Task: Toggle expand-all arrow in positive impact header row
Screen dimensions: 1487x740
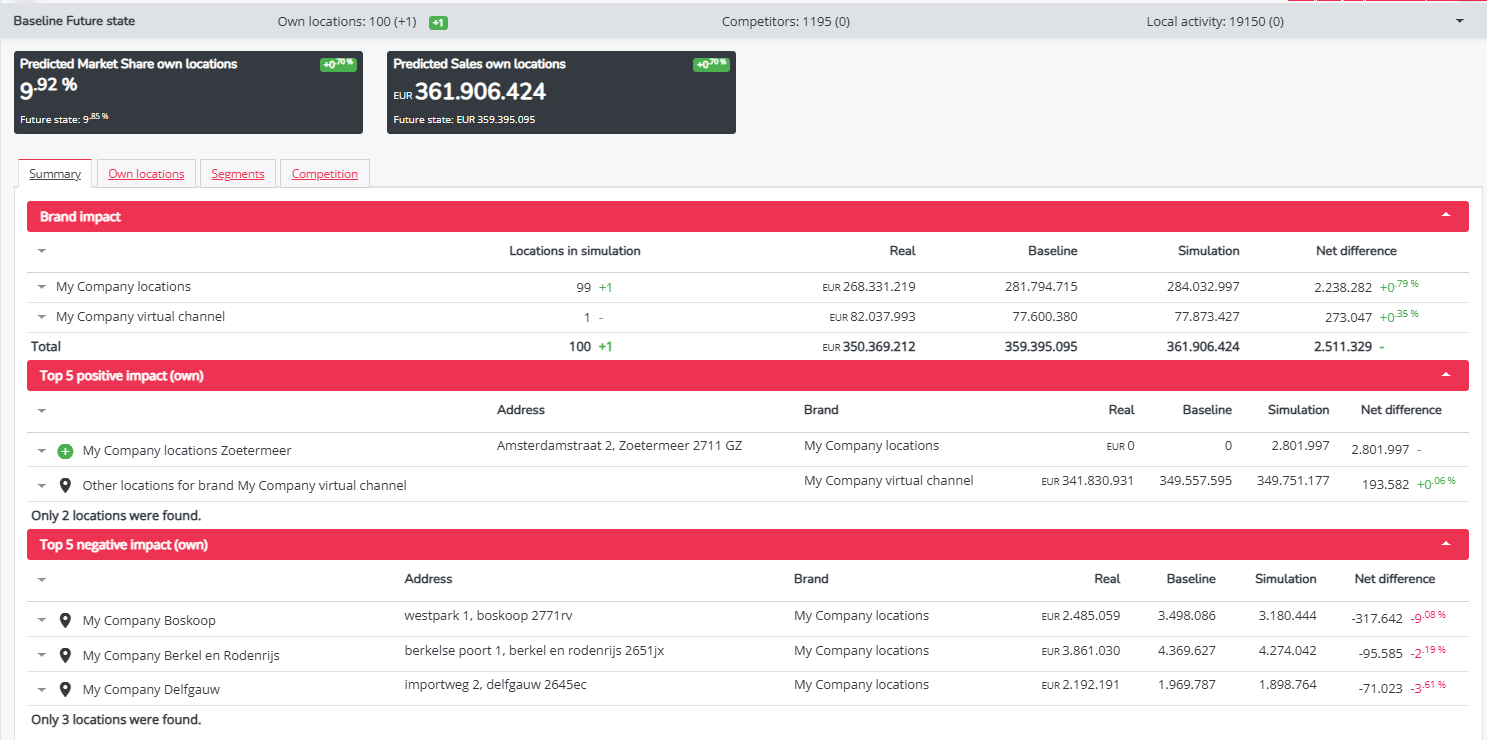Action: coord(42,410)
